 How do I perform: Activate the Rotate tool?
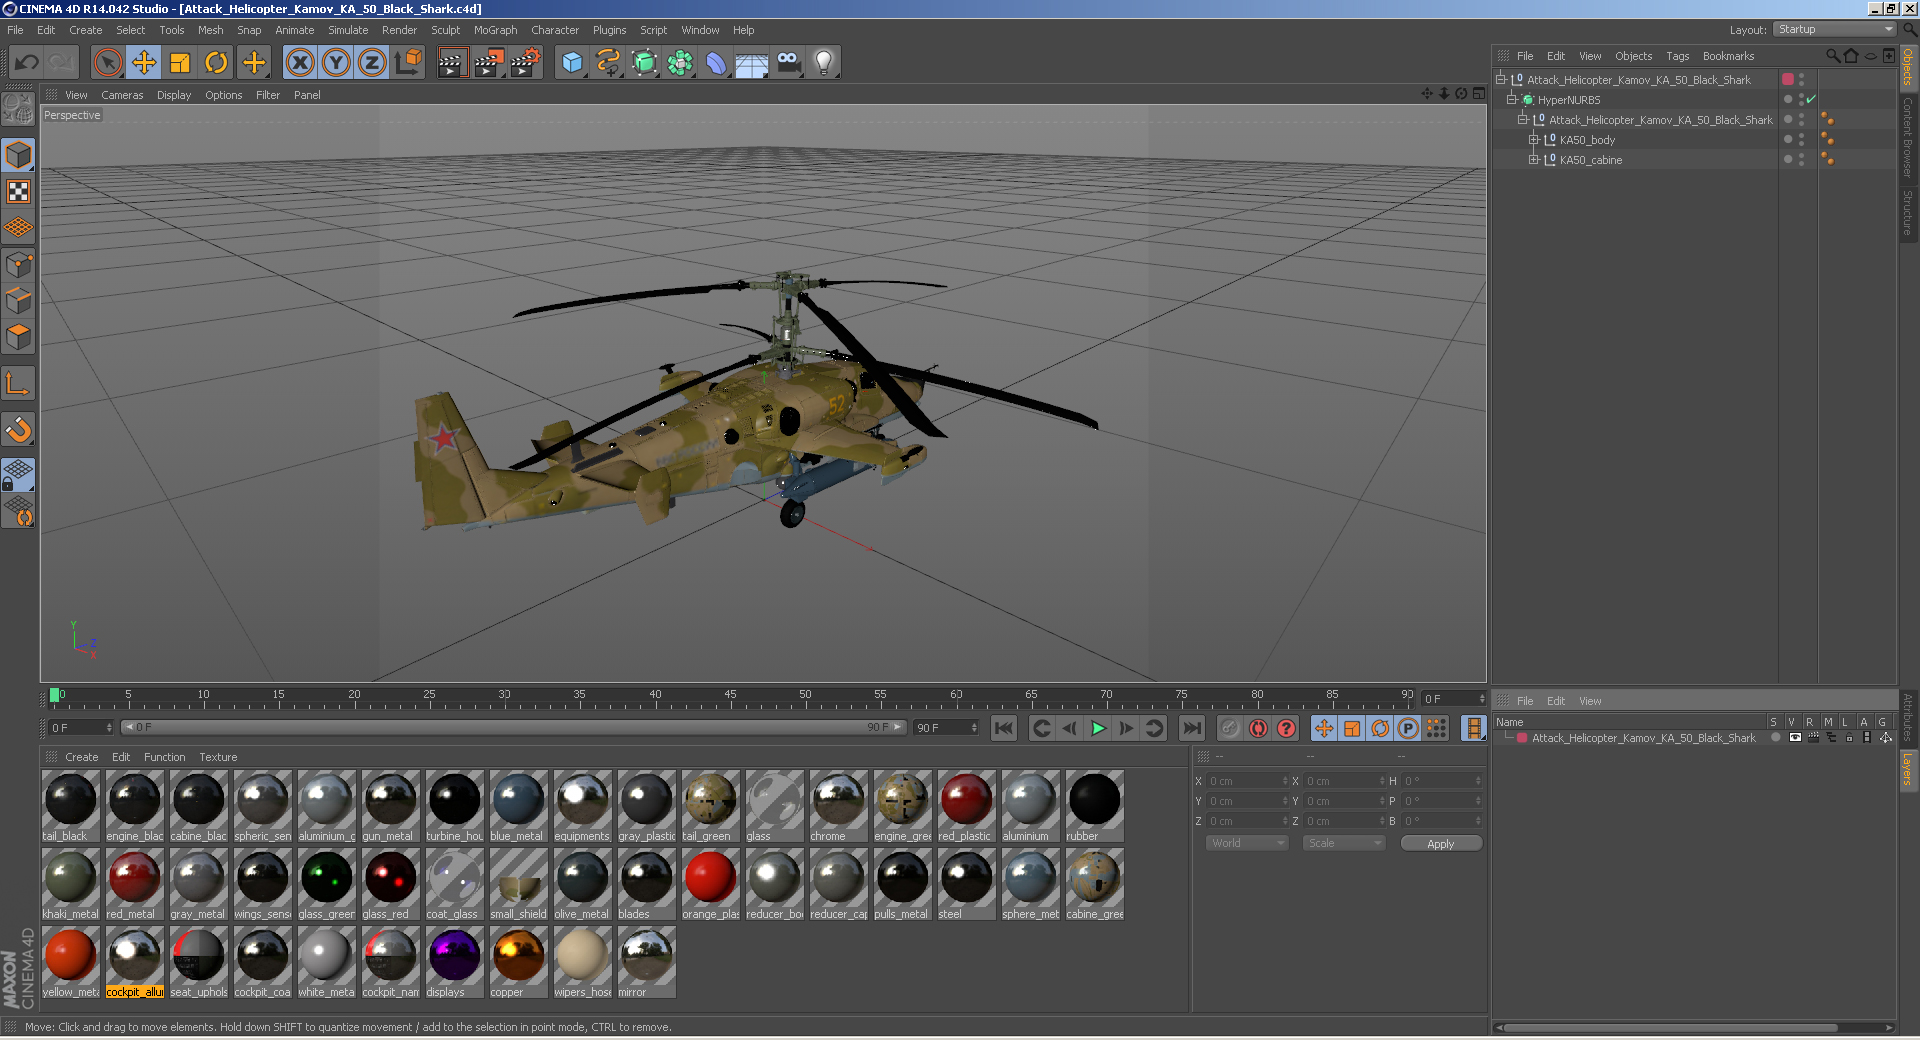click(x=216, y=63)
